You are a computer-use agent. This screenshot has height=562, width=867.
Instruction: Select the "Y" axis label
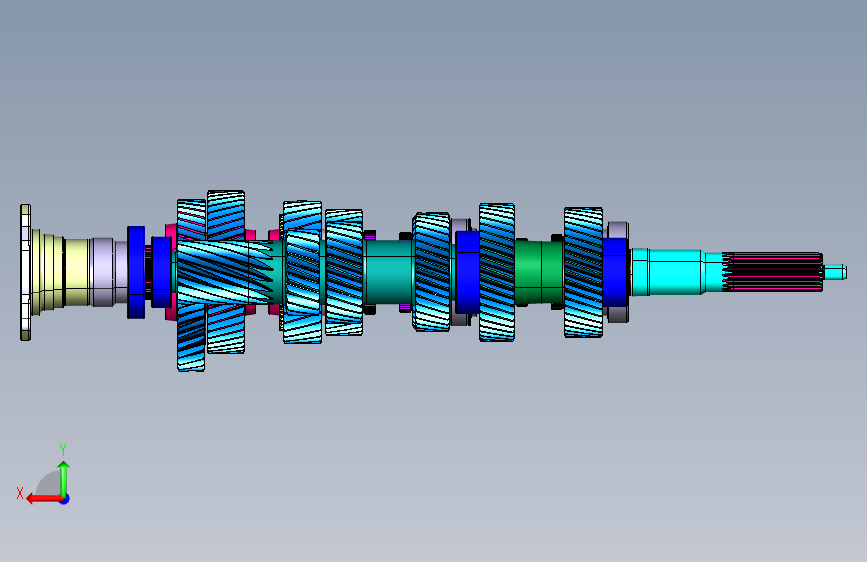tap(63, 450)
